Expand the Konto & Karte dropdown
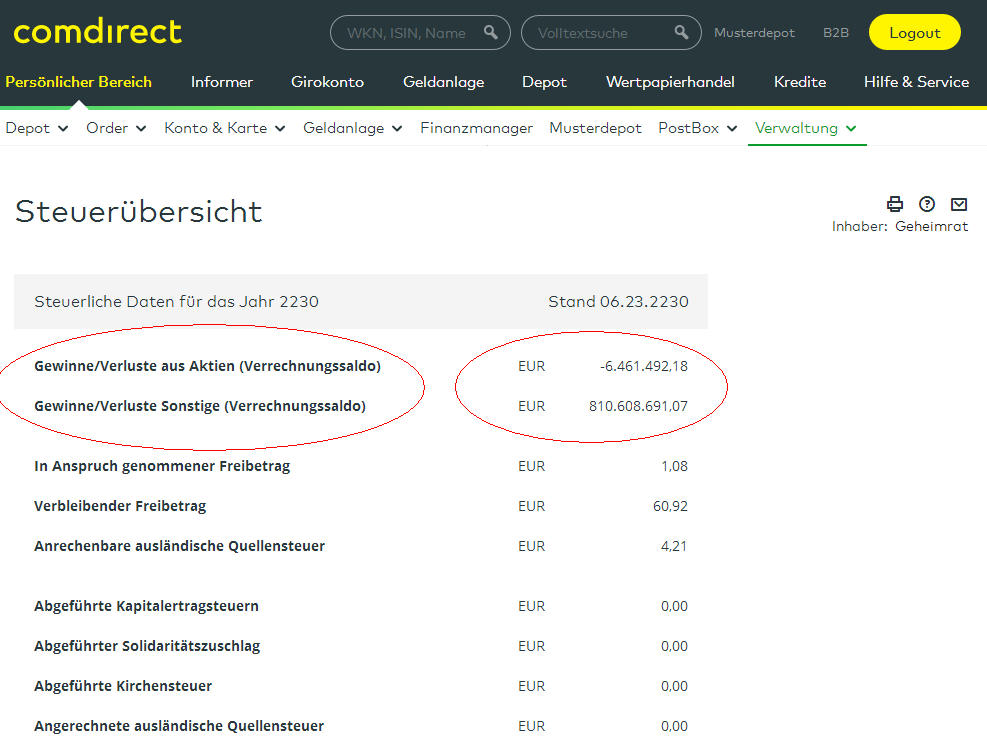Screen dimensions: 987x753 (x=225, y=128)
